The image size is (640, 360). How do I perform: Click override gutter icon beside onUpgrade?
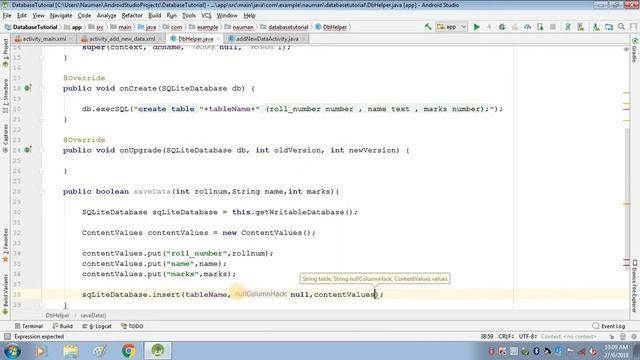tap(27, 150)
